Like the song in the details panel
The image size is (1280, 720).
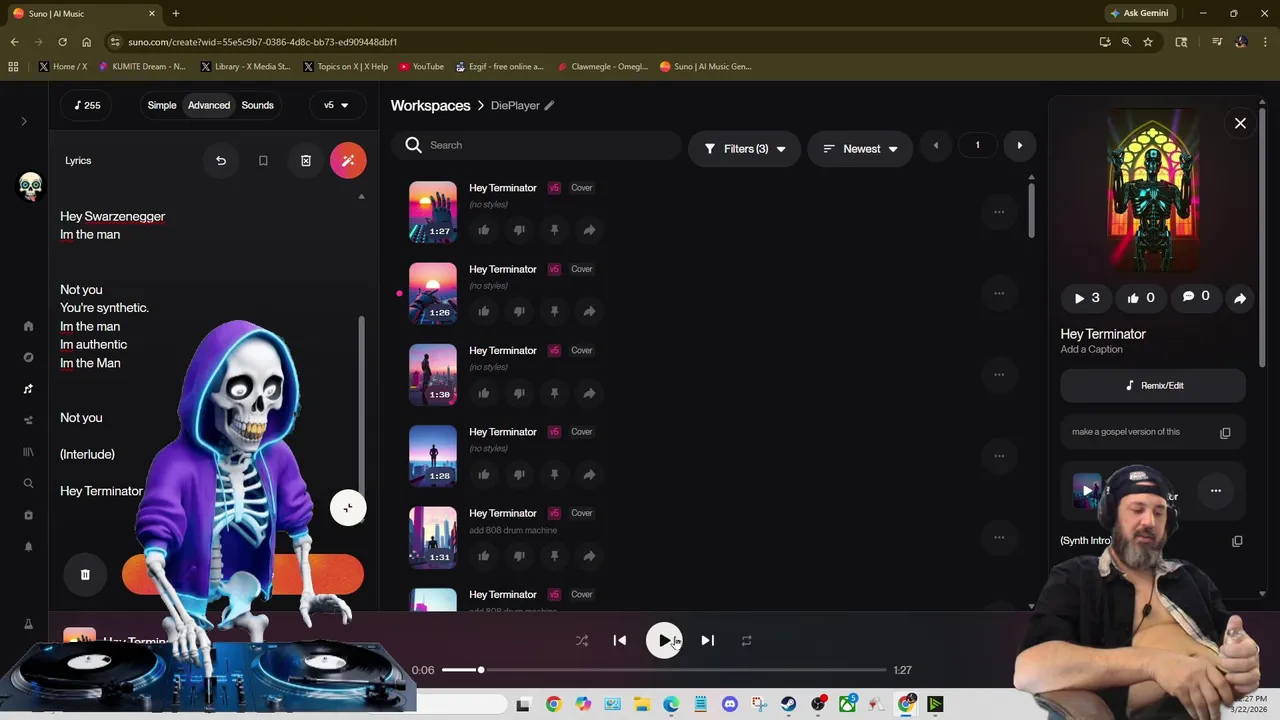click(x=1141, y=298)
